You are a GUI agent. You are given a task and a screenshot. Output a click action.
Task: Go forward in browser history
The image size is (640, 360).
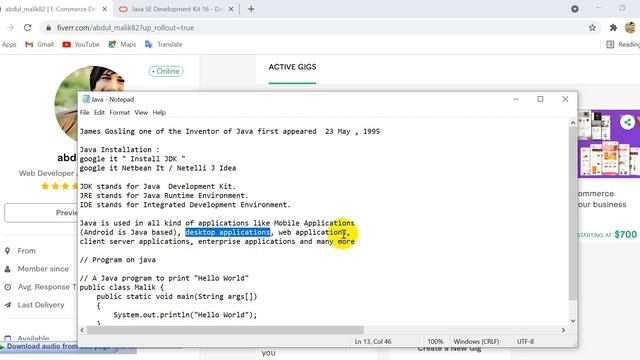point(11,28)
